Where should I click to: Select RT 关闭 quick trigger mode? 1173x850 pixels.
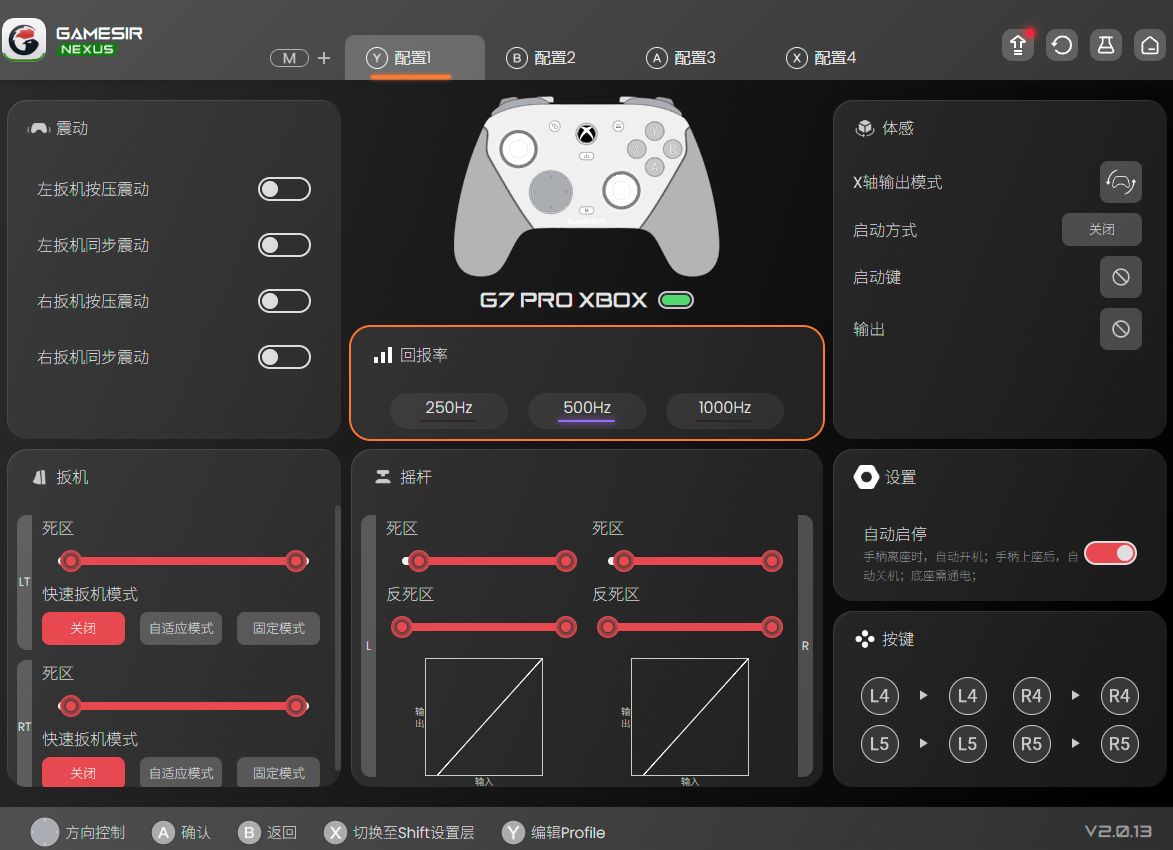tap(83, 772)
